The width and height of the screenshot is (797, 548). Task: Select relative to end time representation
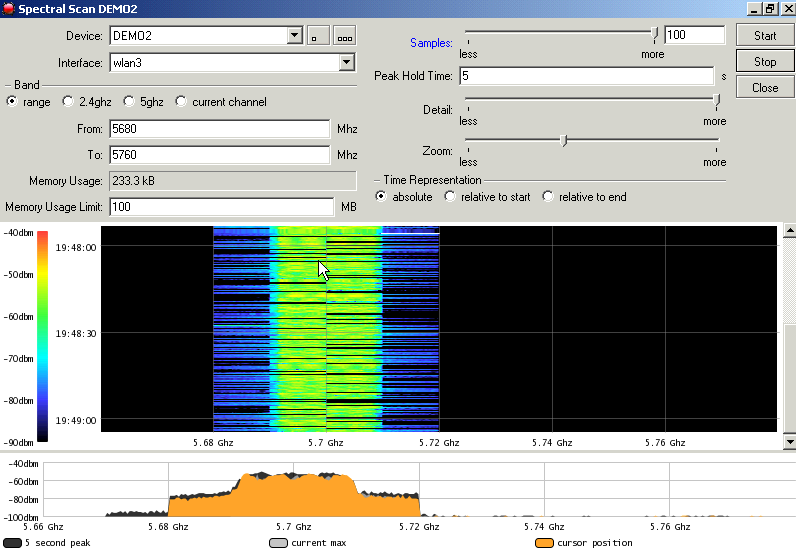548,197
